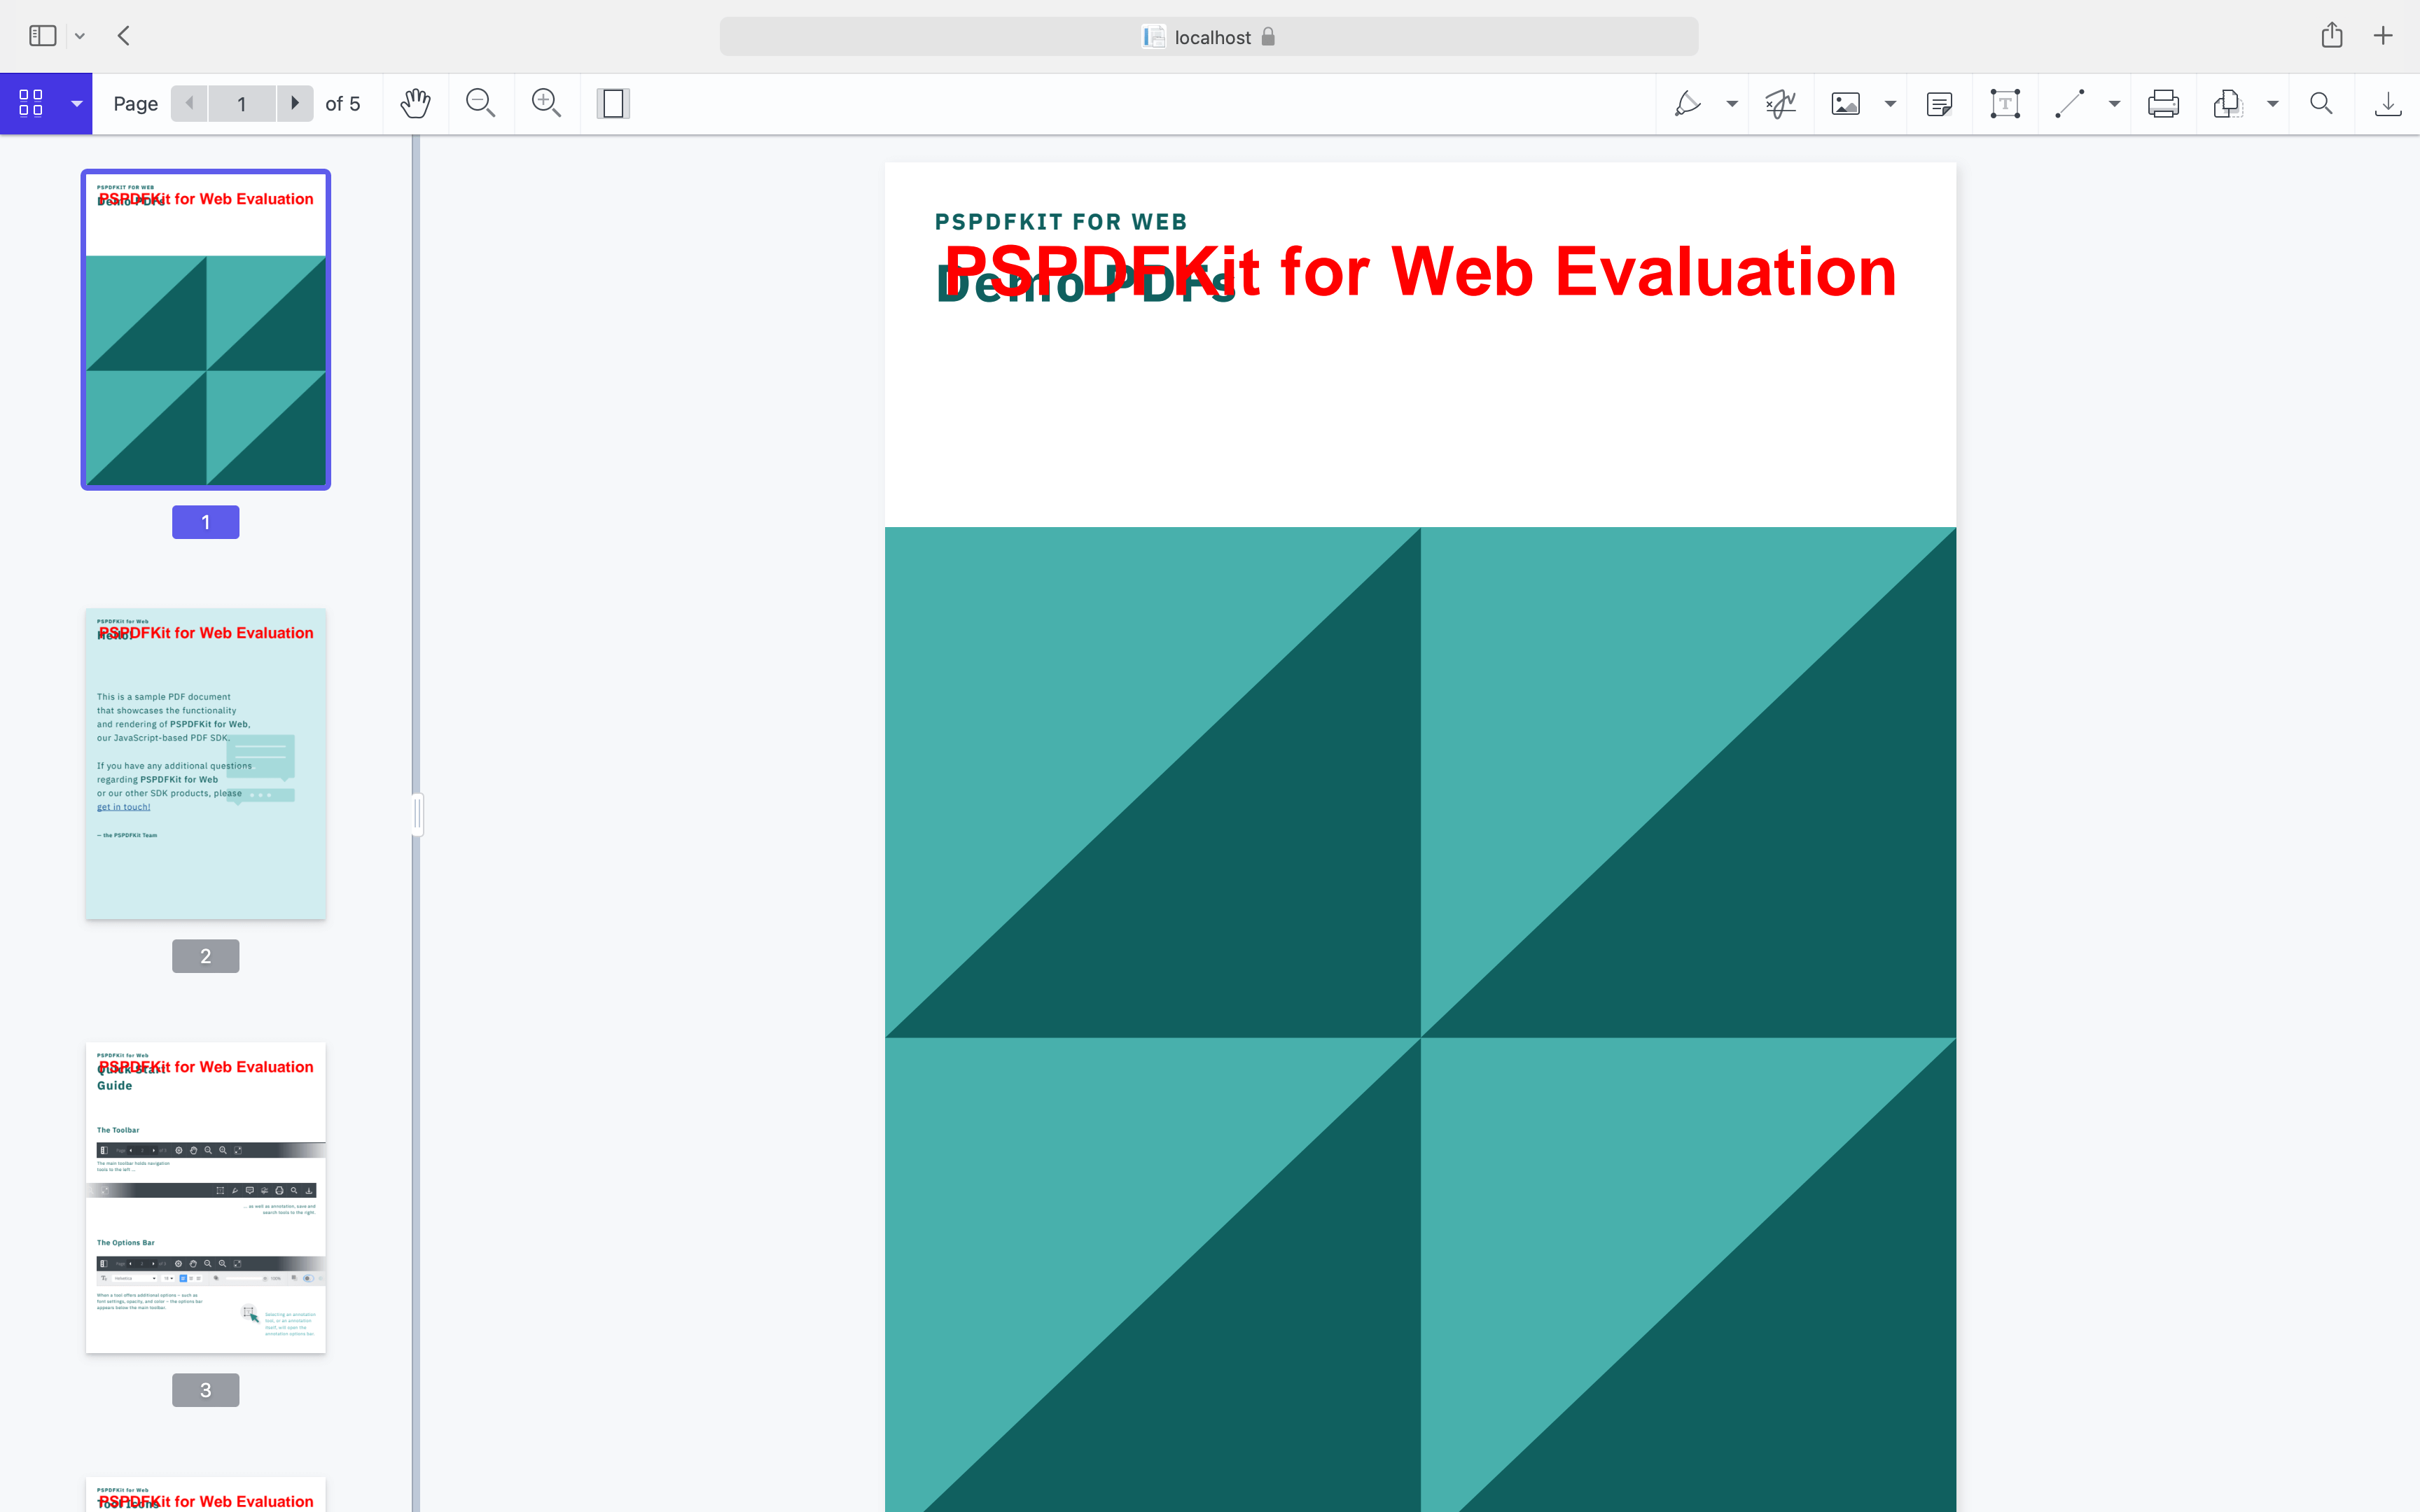Select the signature annotation tool
The width and height of the screenshot is (2420, 1512).
click(1780, 103)
